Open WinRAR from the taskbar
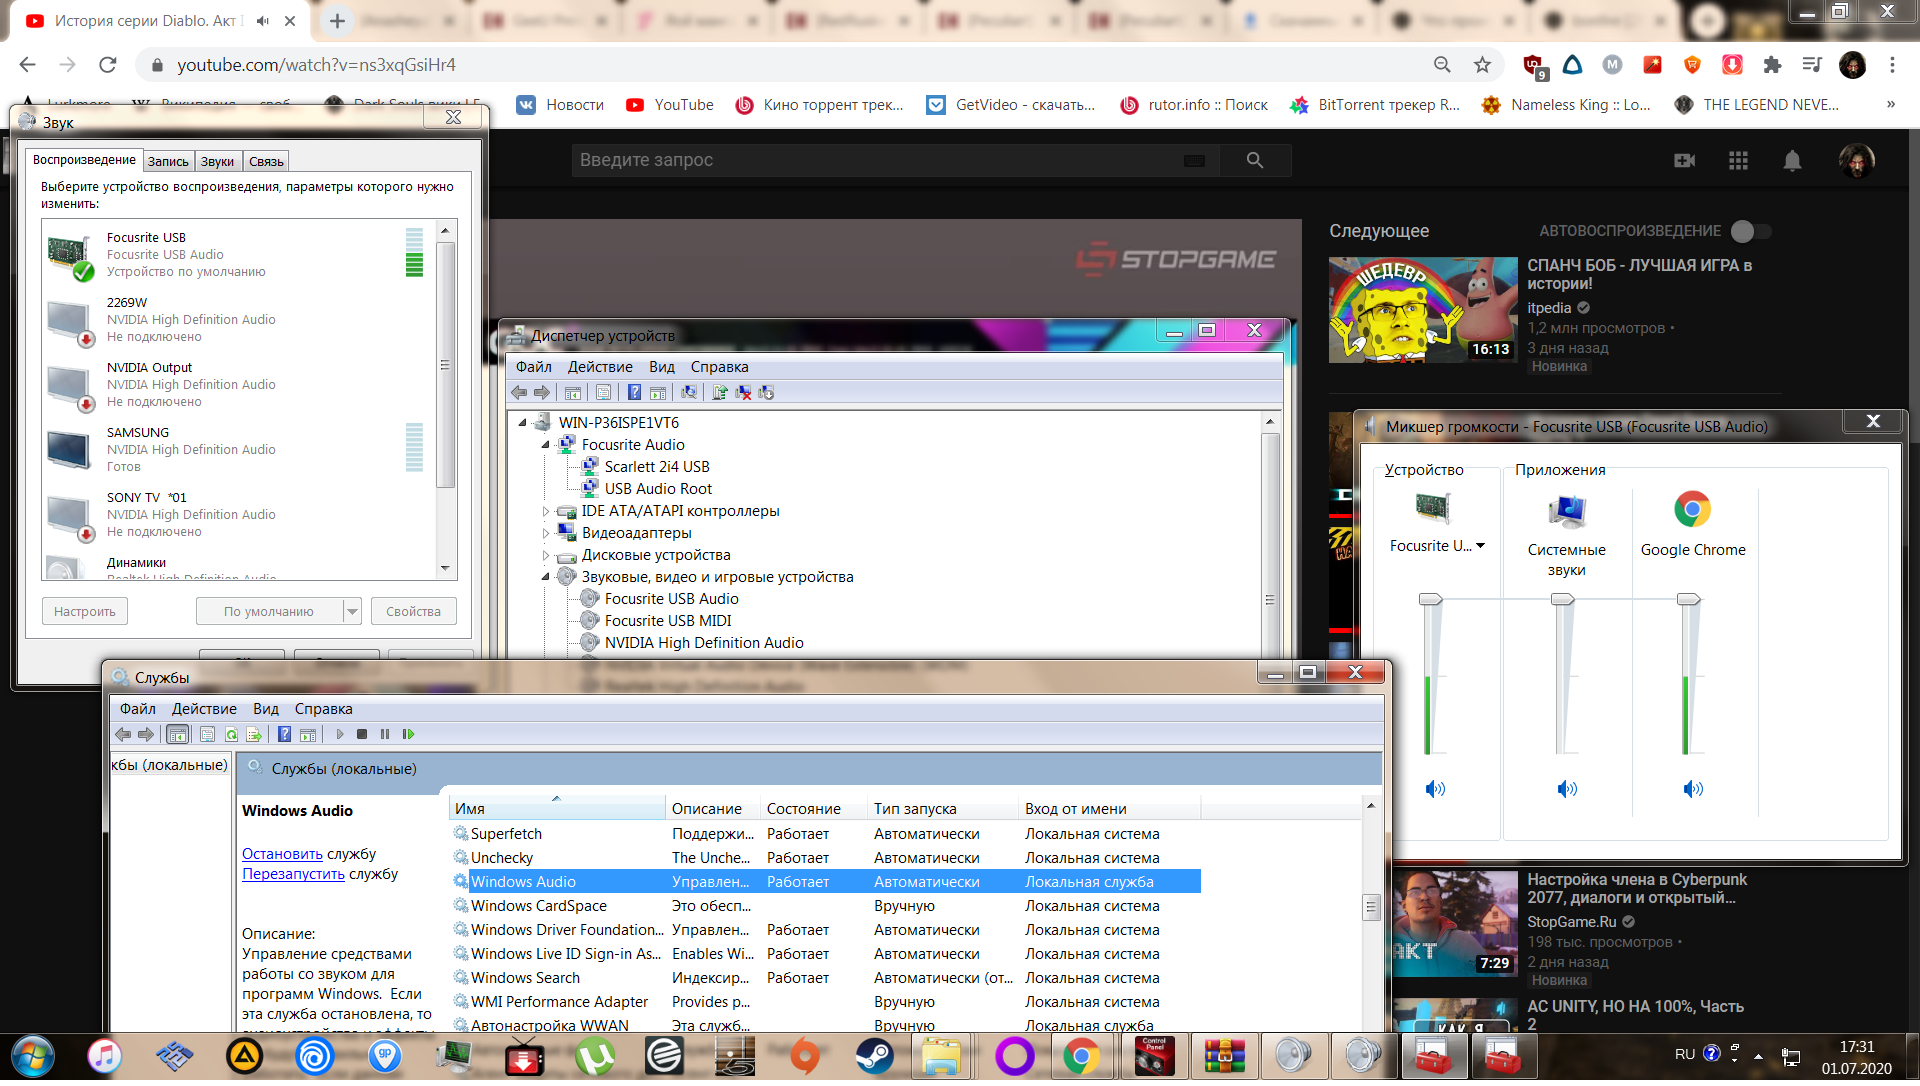The width and height of the screenshot is (1920, 1086). (1225, 1056)
